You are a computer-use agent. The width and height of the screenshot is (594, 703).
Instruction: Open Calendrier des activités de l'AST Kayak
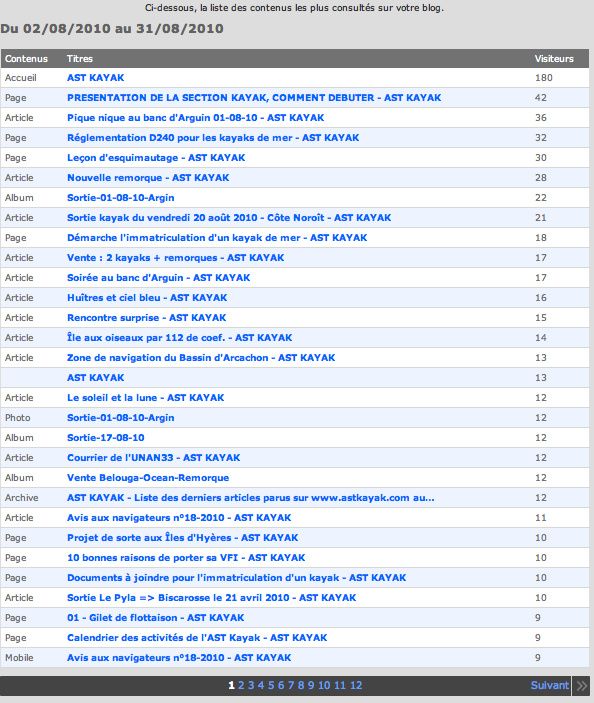pyautogui.click(x=197, y=638)
